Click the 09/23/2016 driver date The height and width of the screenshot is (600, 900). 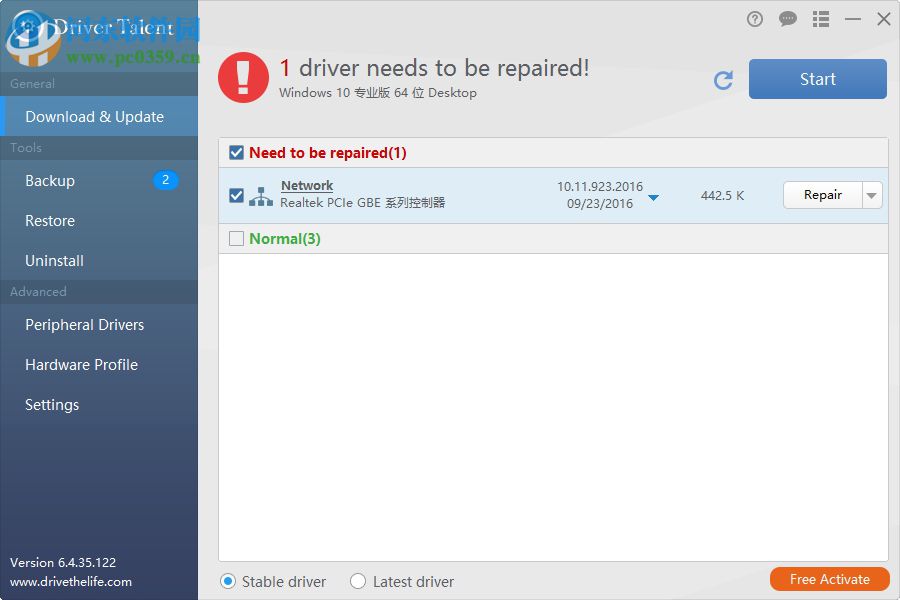tap(600, 204)
